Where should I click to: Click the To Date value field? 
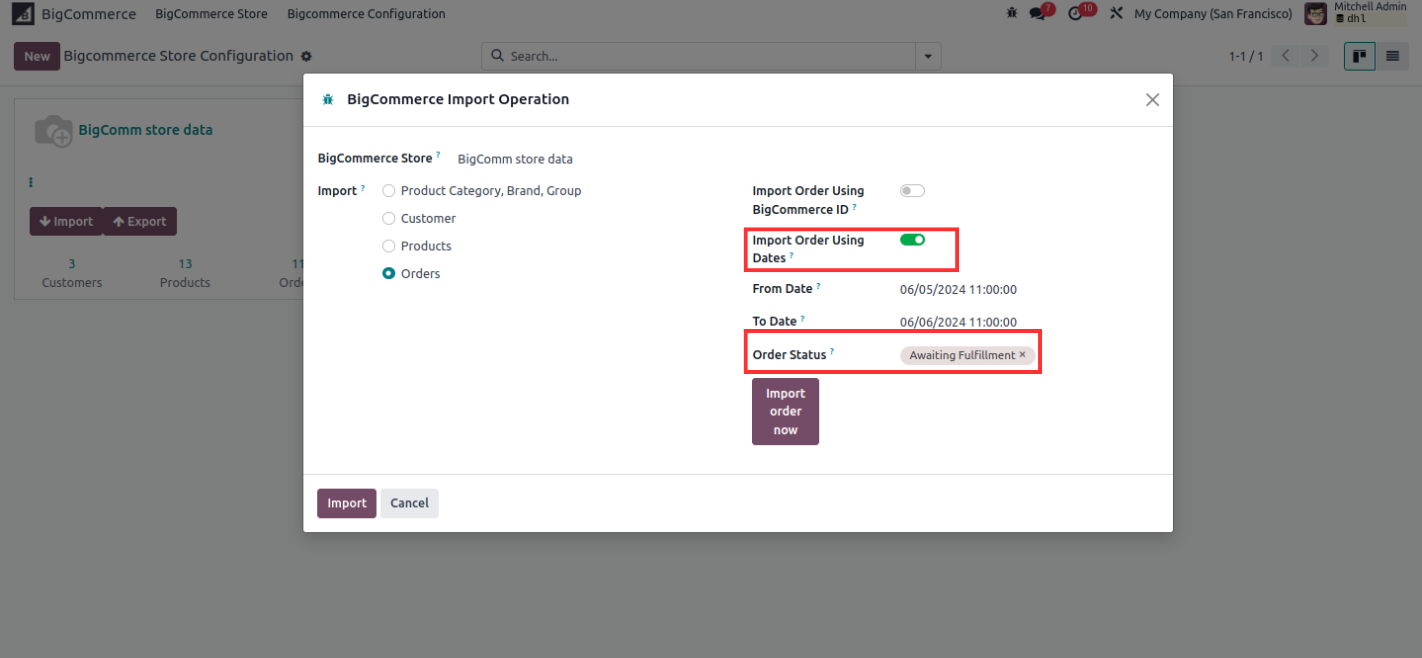958,322
